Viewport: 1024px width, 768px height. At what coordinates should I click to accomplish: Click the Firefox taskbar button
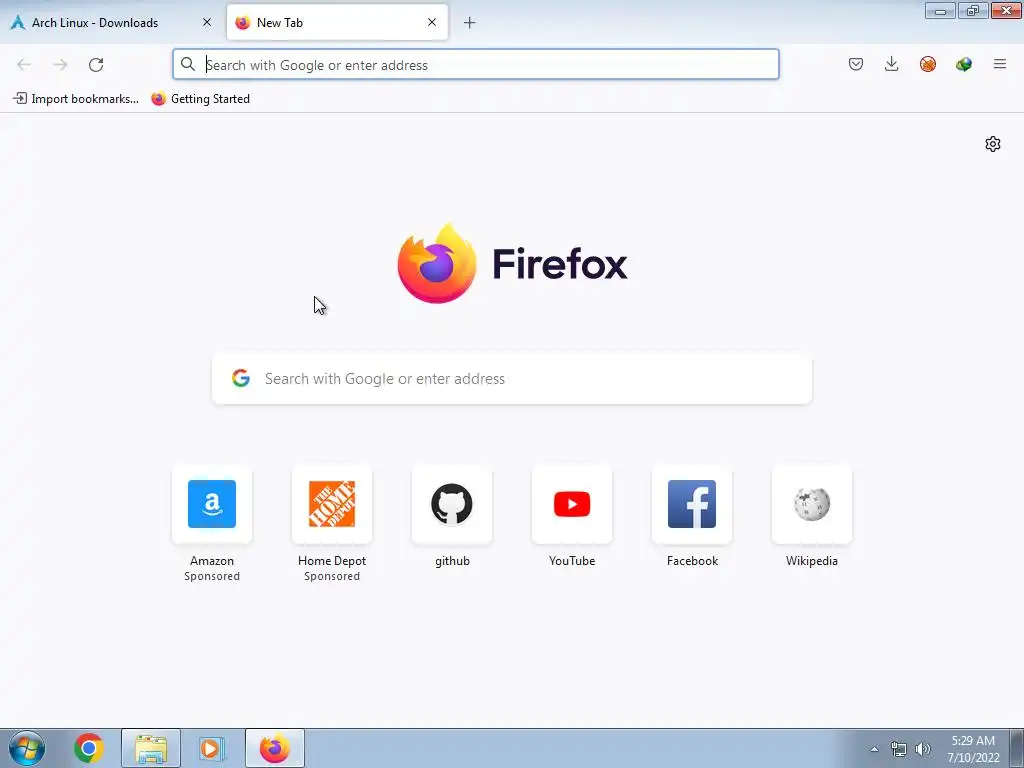point(275,748)
